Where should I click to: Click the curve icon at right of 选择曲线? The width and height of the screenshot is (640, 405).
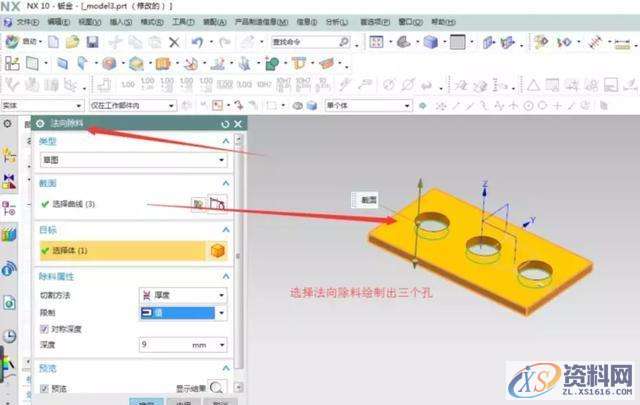click(218, 203)
